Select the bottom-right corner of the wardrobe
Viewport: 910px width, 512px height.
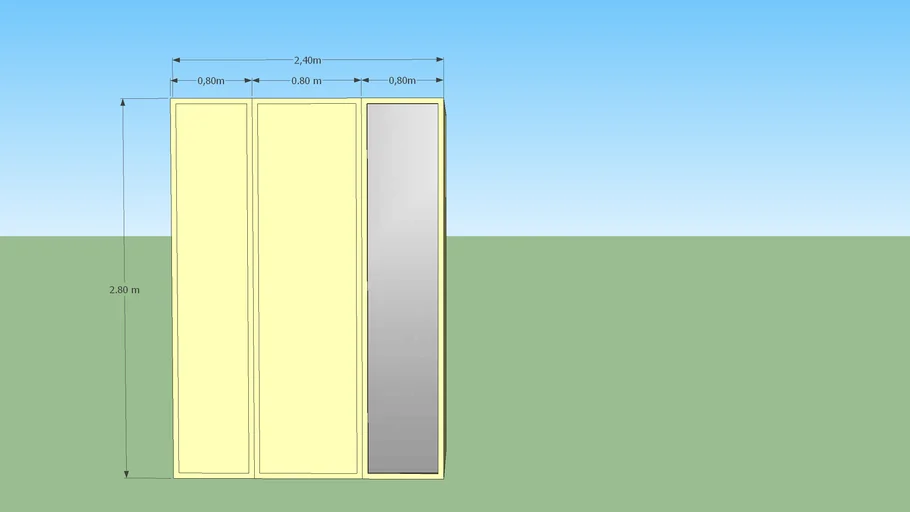443,477
